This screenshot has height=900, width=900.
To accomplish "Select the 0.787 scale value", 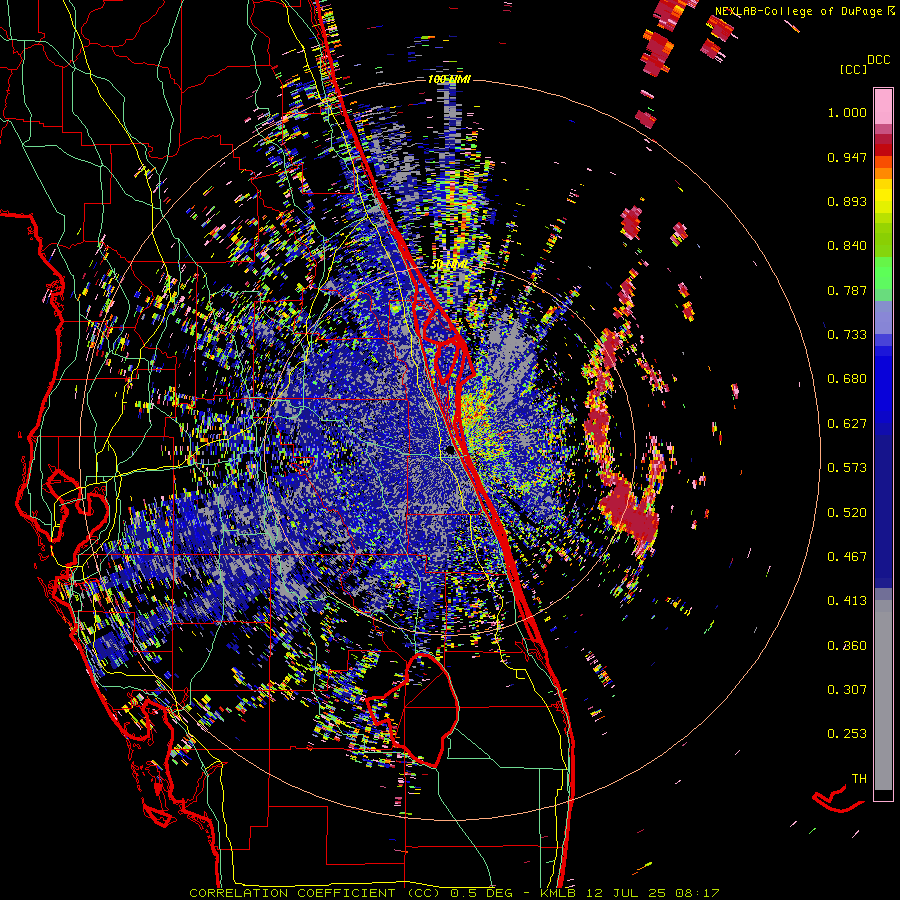I will [847, 290].
